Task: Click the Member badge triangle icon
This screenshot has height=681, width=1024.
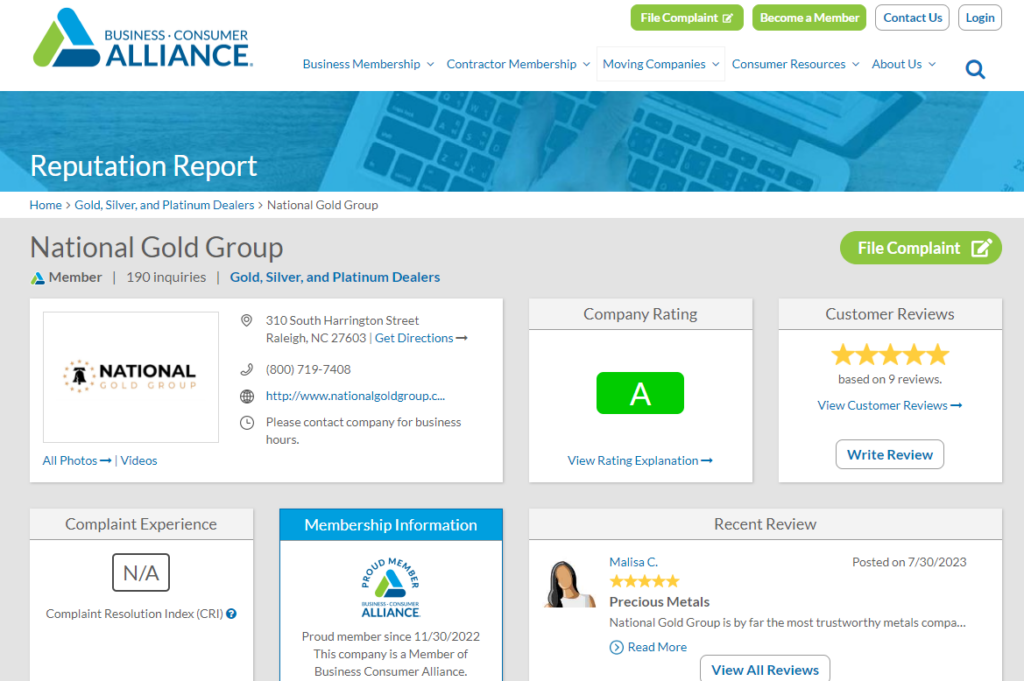Action: pos(38,278)
